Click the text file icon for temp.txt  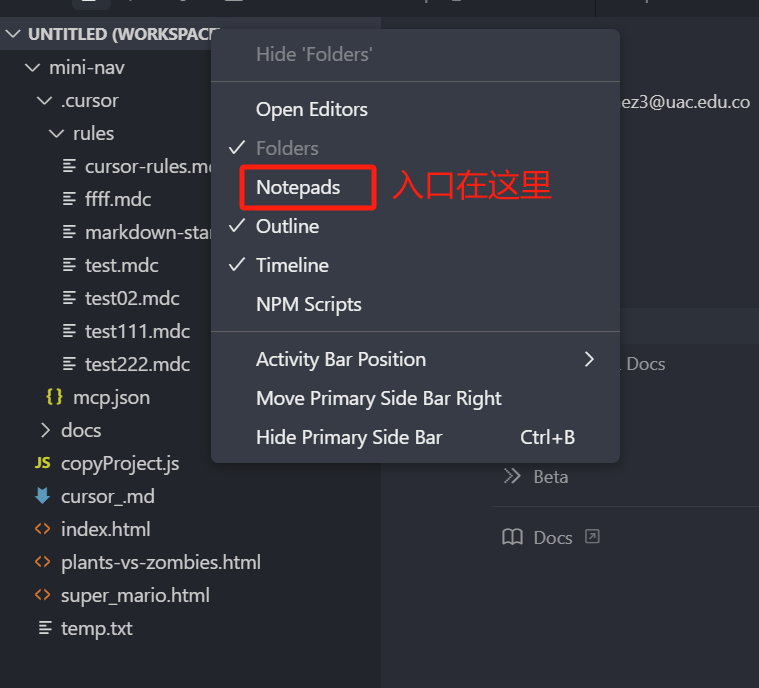coord(45,628)
